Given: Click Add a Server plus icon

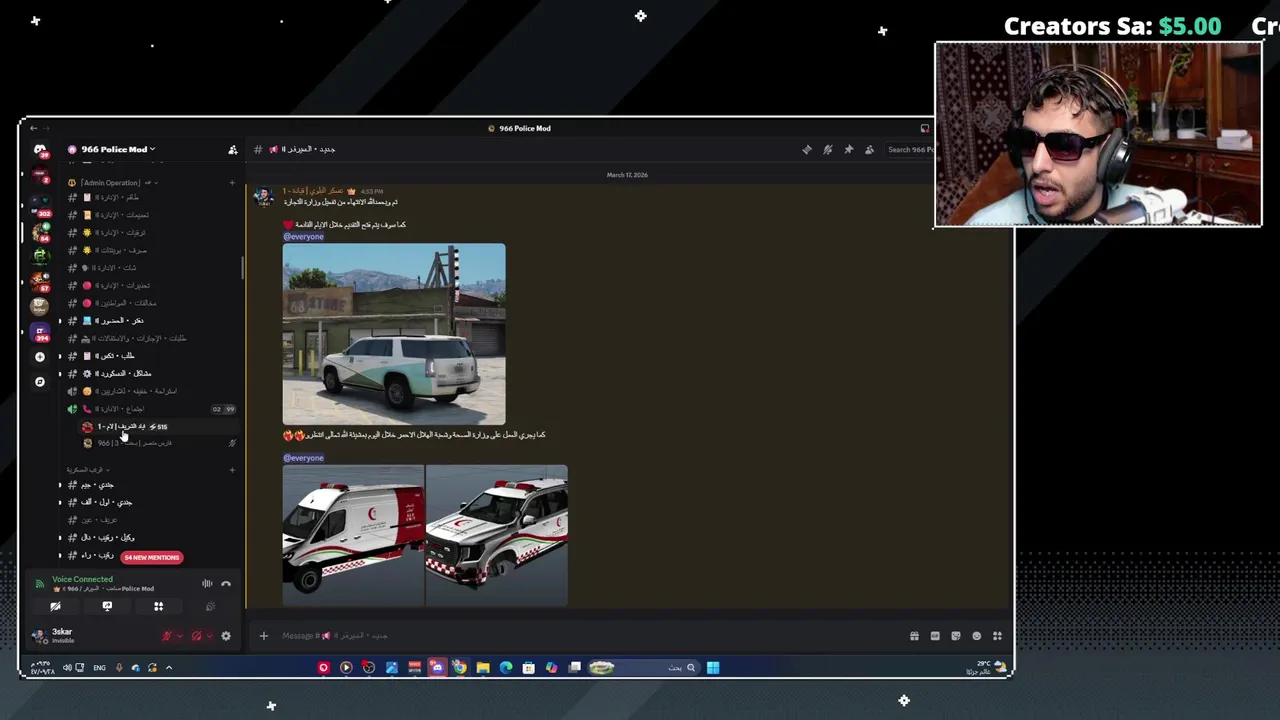Looking at the screenshot, I should point(40,357).
